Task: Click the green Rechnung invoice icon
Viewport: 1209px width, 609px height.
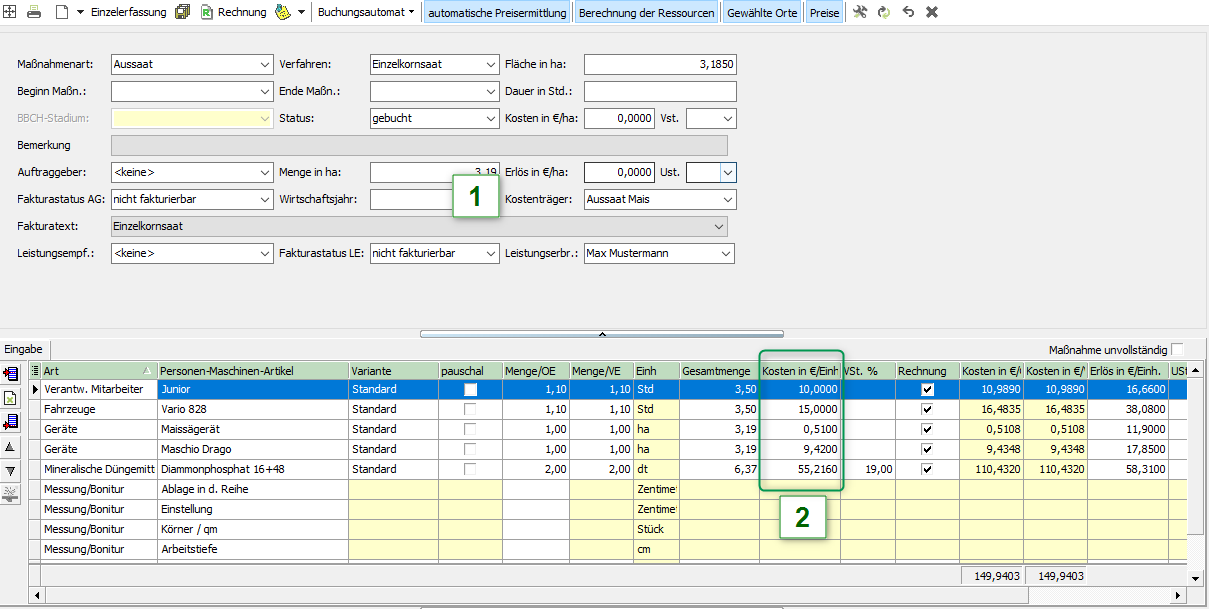Action: coord(207,12)
